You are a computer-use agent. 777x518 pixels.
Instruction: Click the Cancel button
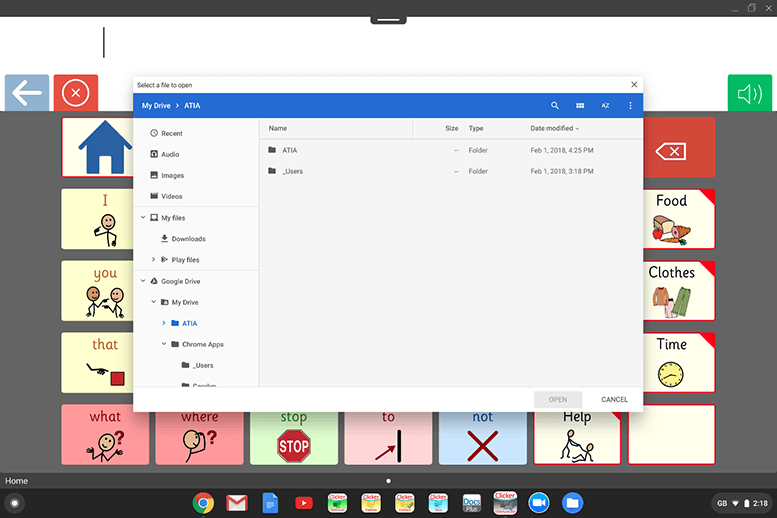coord(614,399)
